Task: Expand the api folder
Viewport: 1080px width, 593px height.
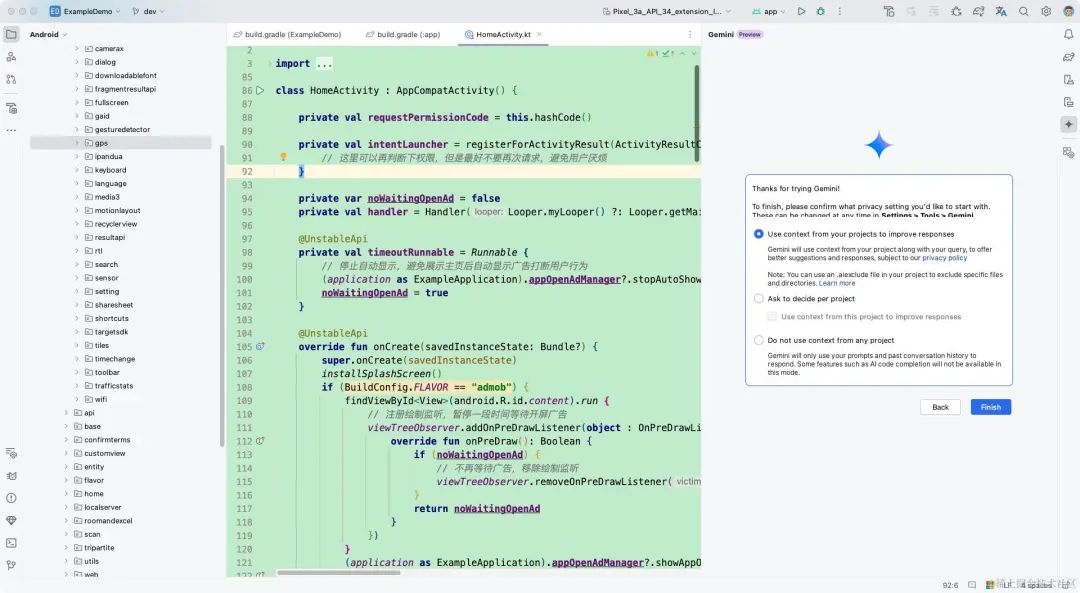Action: click(x=66, y=413)
